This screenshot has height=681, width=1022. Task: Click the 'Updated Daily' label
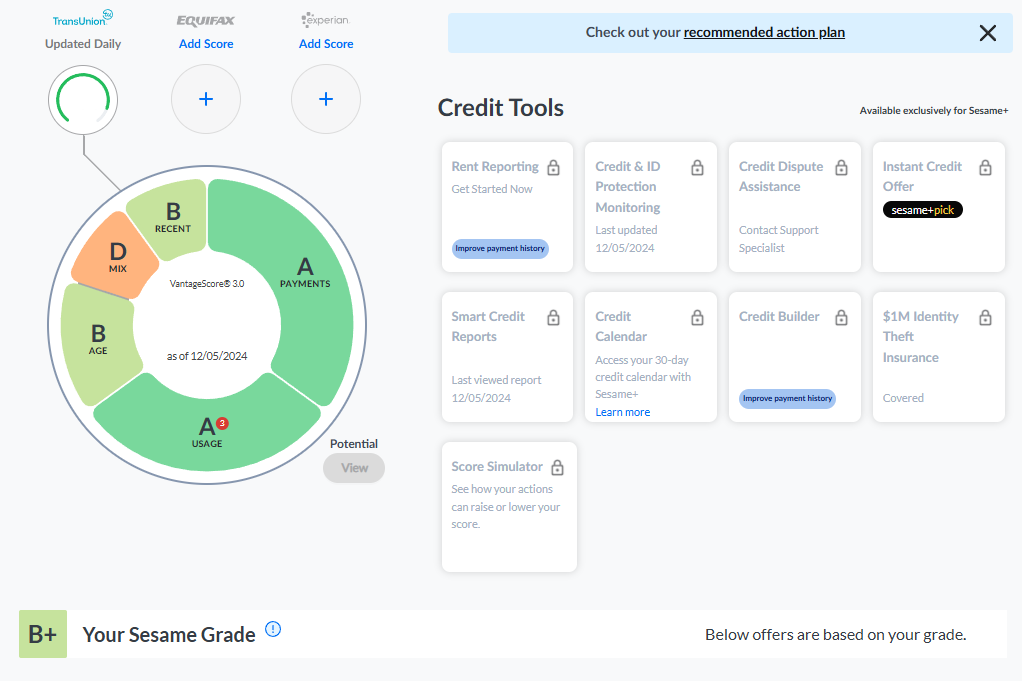[83, 44]
